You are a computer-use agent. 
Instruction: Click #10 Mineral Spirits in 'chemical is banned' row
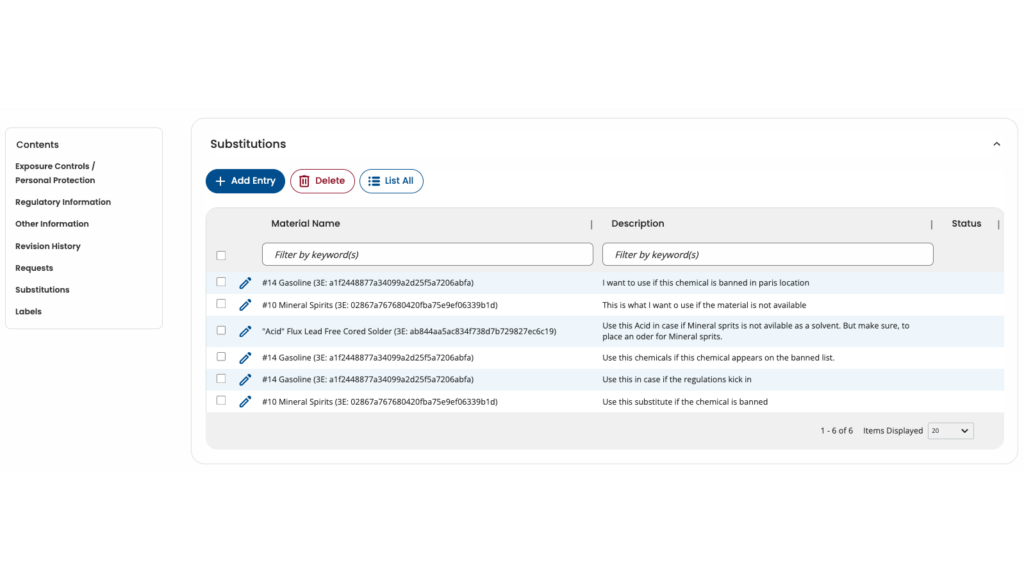point(379,402)
